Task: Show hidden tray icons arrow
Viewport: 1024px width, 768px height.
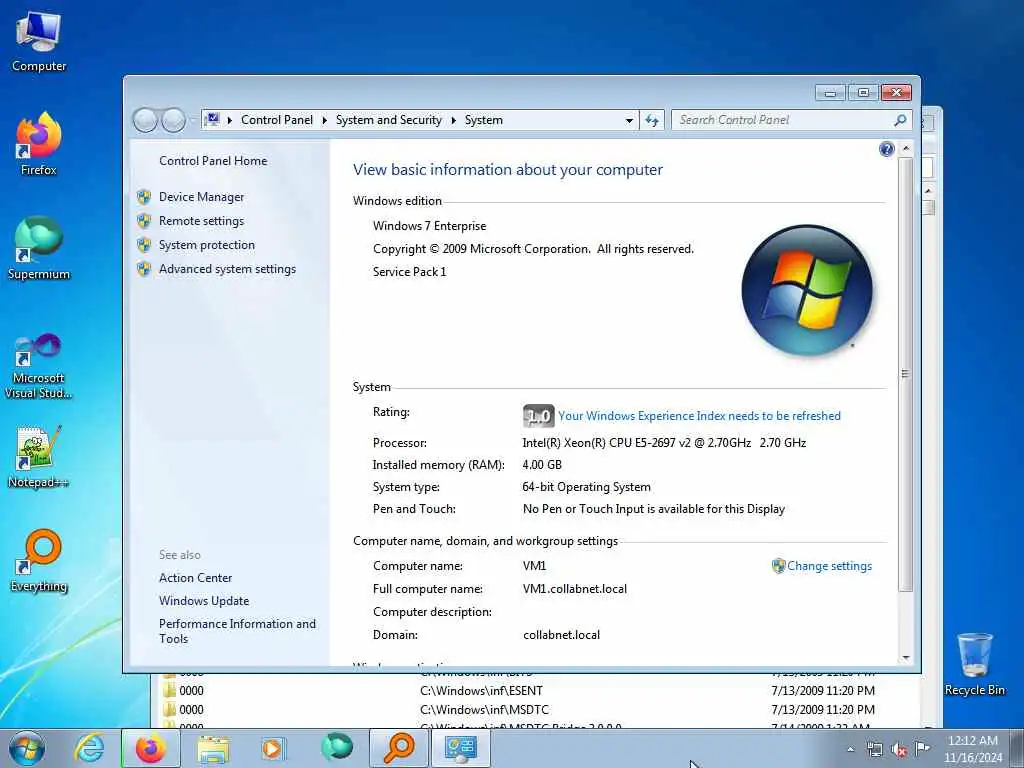Action: [850, 749]
